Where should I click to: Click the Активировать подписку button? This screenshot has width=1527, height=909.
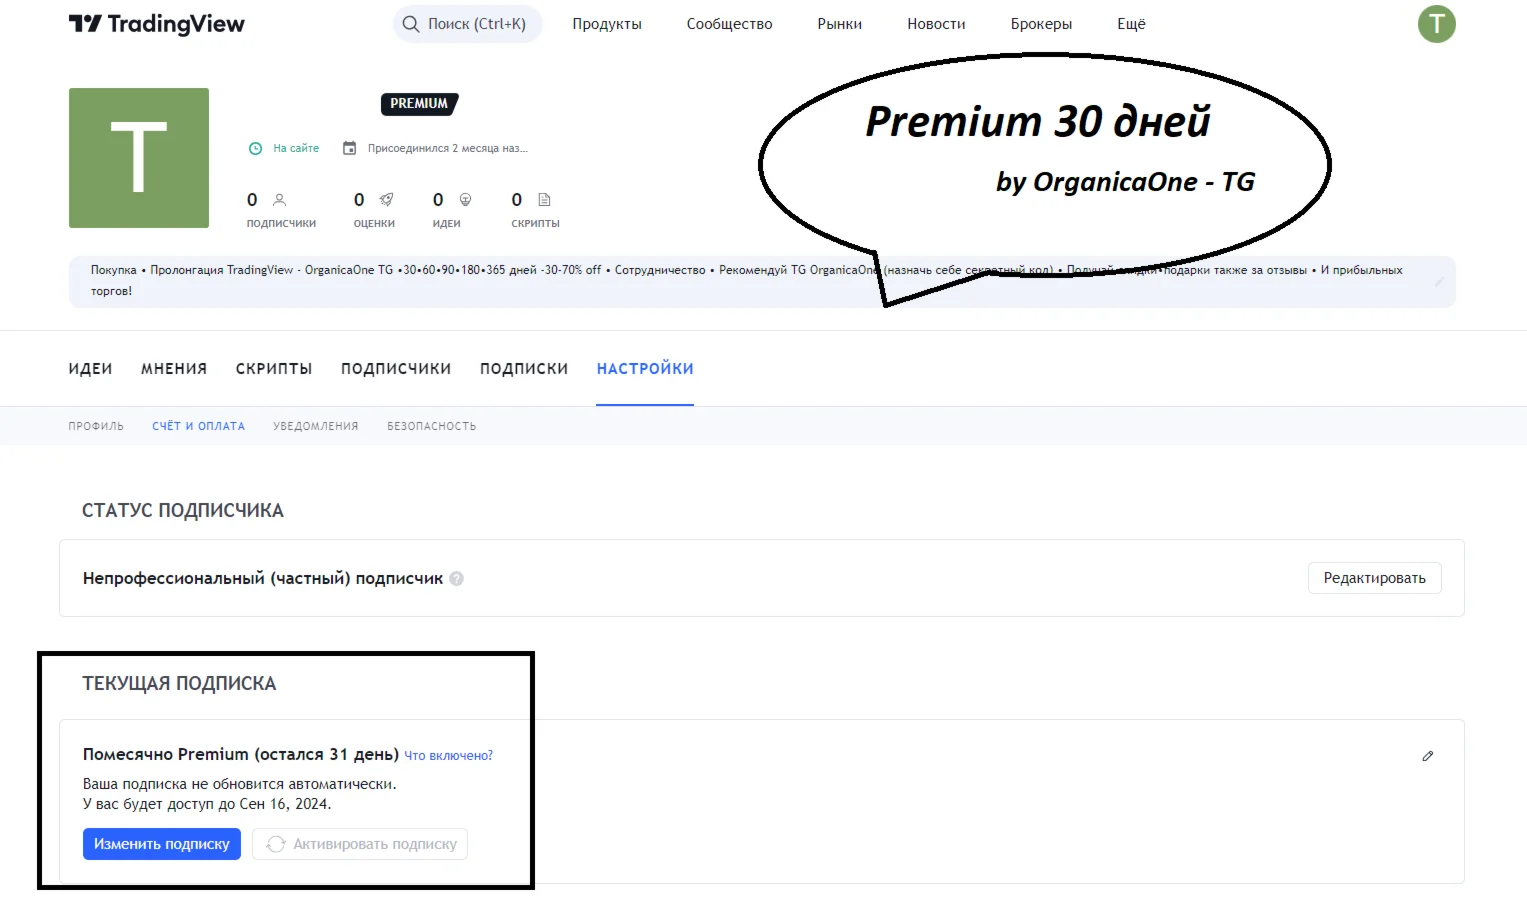tap(360, 844)
